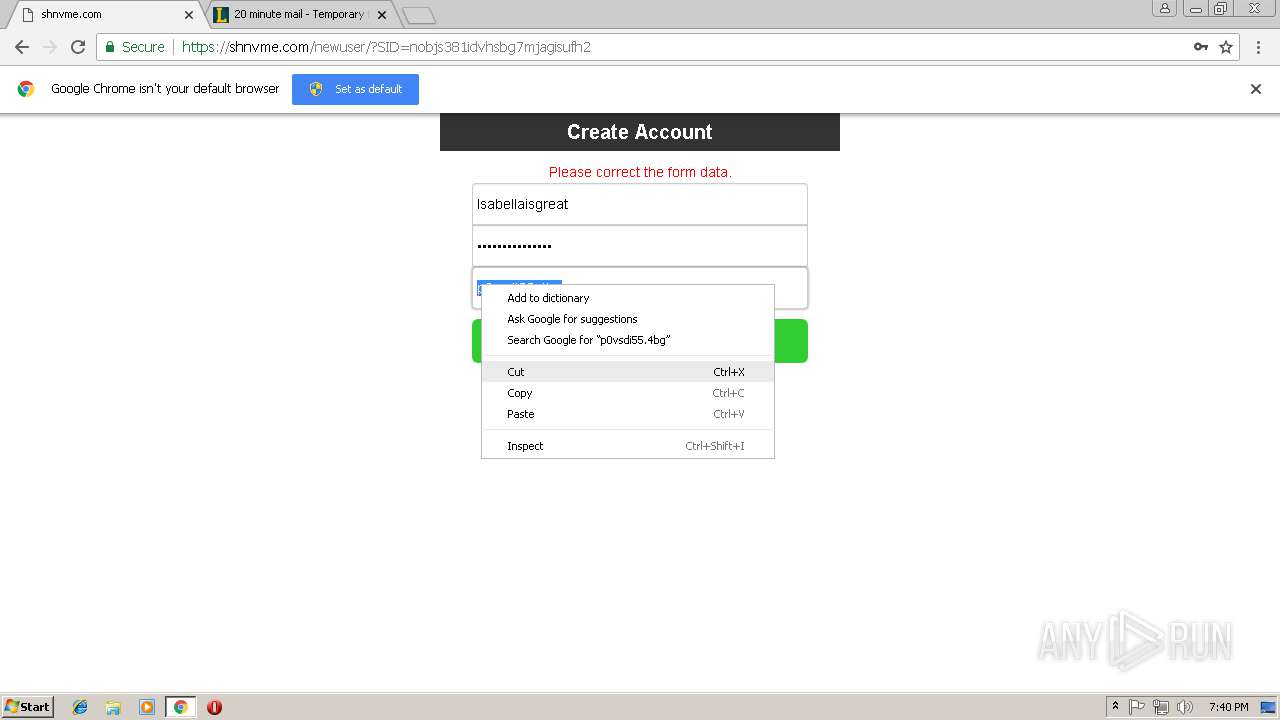This screenshot has width=1280, height=720.
Task: Click the password field
Action: pyautogui.click(x=639, y=246)
